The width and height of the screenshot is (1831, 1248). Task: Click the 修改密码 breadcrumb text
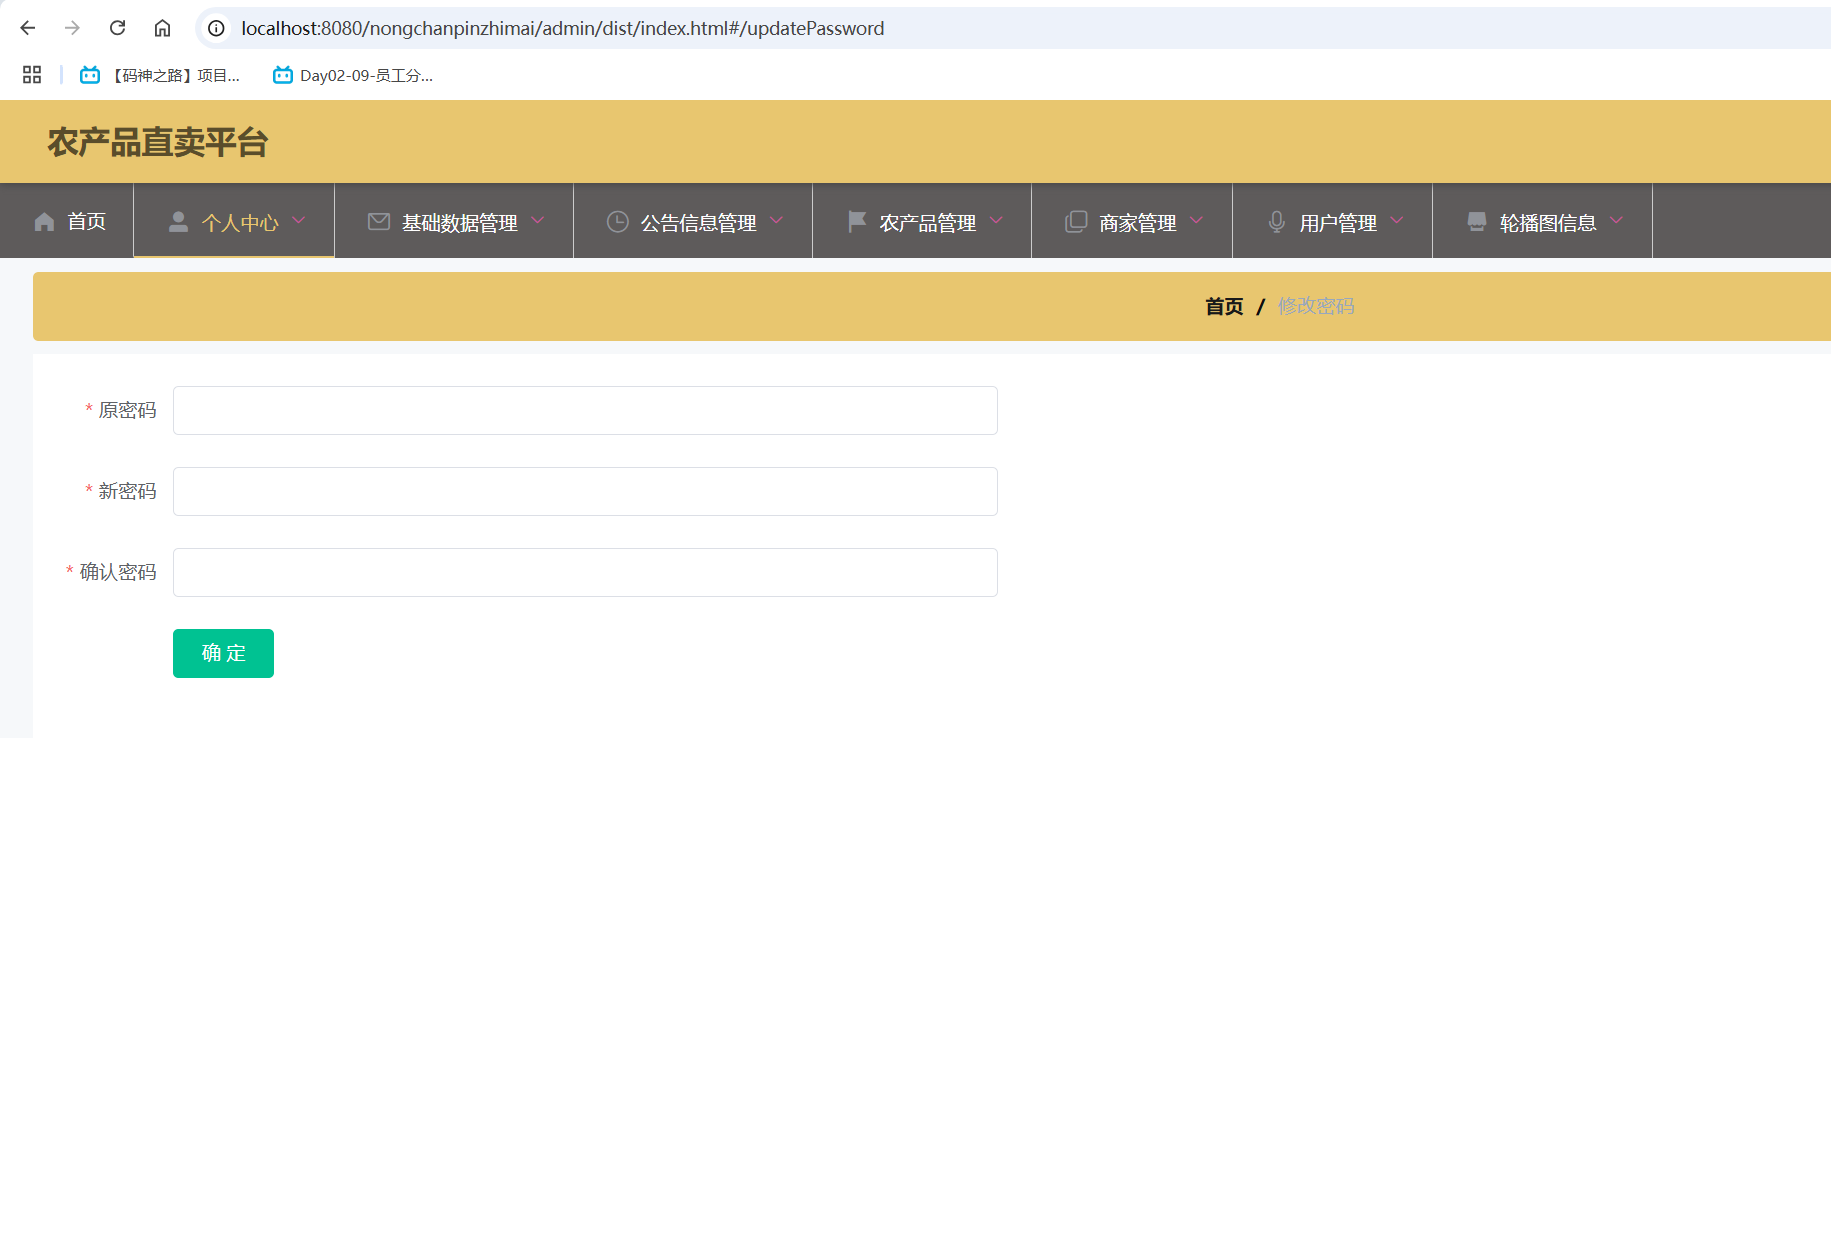1316,306
